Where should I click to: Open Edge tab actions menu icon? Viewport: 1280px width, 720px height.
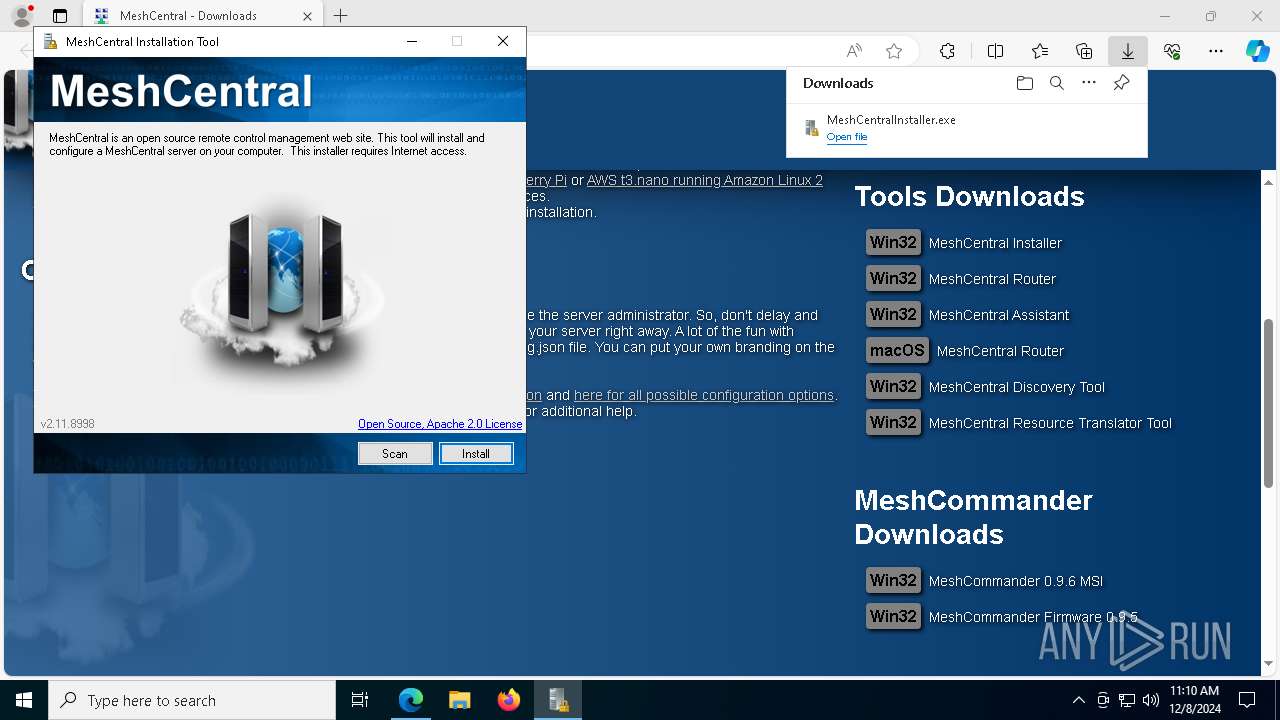60,16
